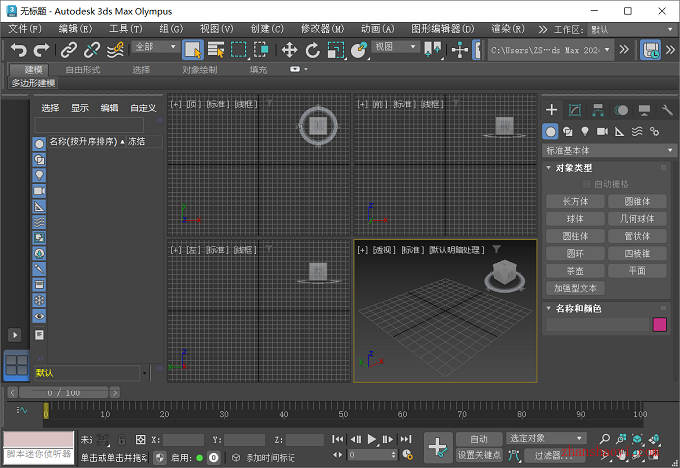Open the 标准基本体 dropdown

(x=609, y=151)
